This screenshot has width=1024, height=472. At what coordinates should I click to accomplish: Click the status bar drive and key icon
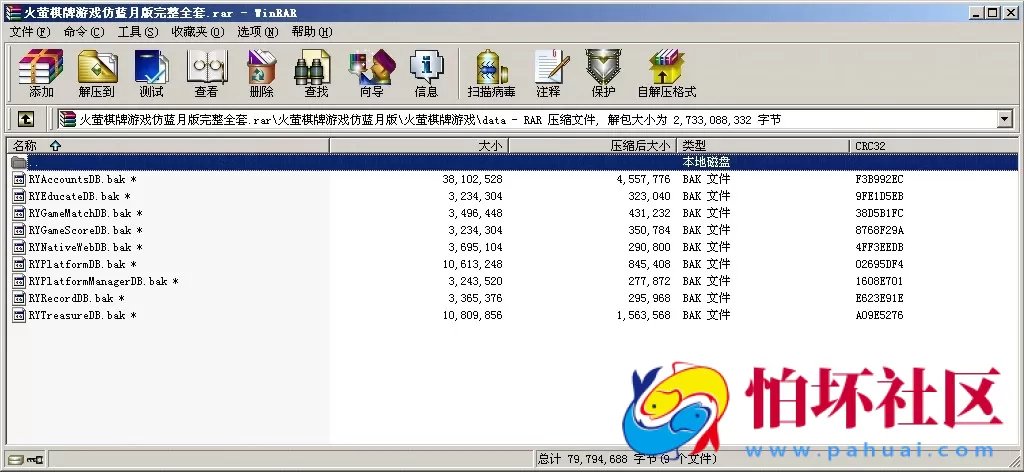click(25, 460)
